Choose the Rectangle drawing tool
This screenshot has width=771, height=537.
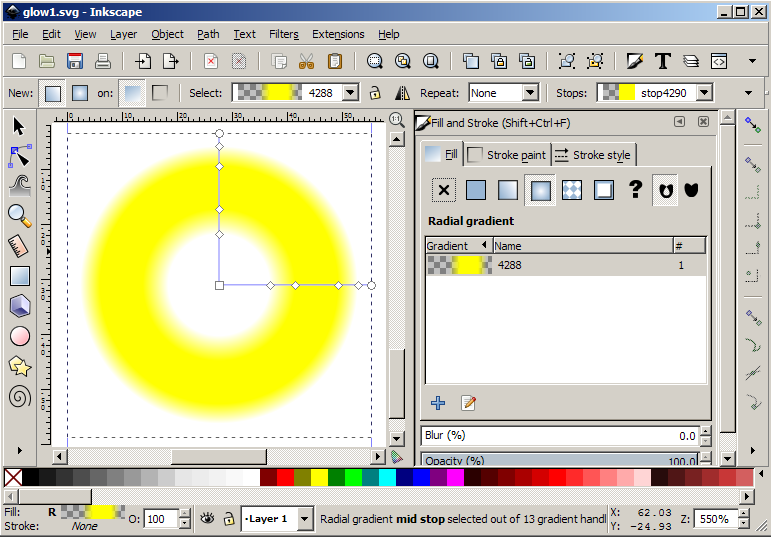tap(19, 276)
